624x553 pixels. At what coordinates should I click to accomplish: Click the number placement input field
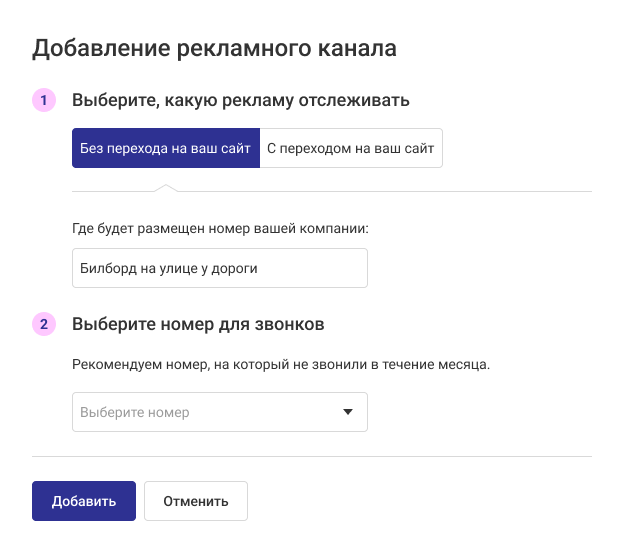click(220, 268)
